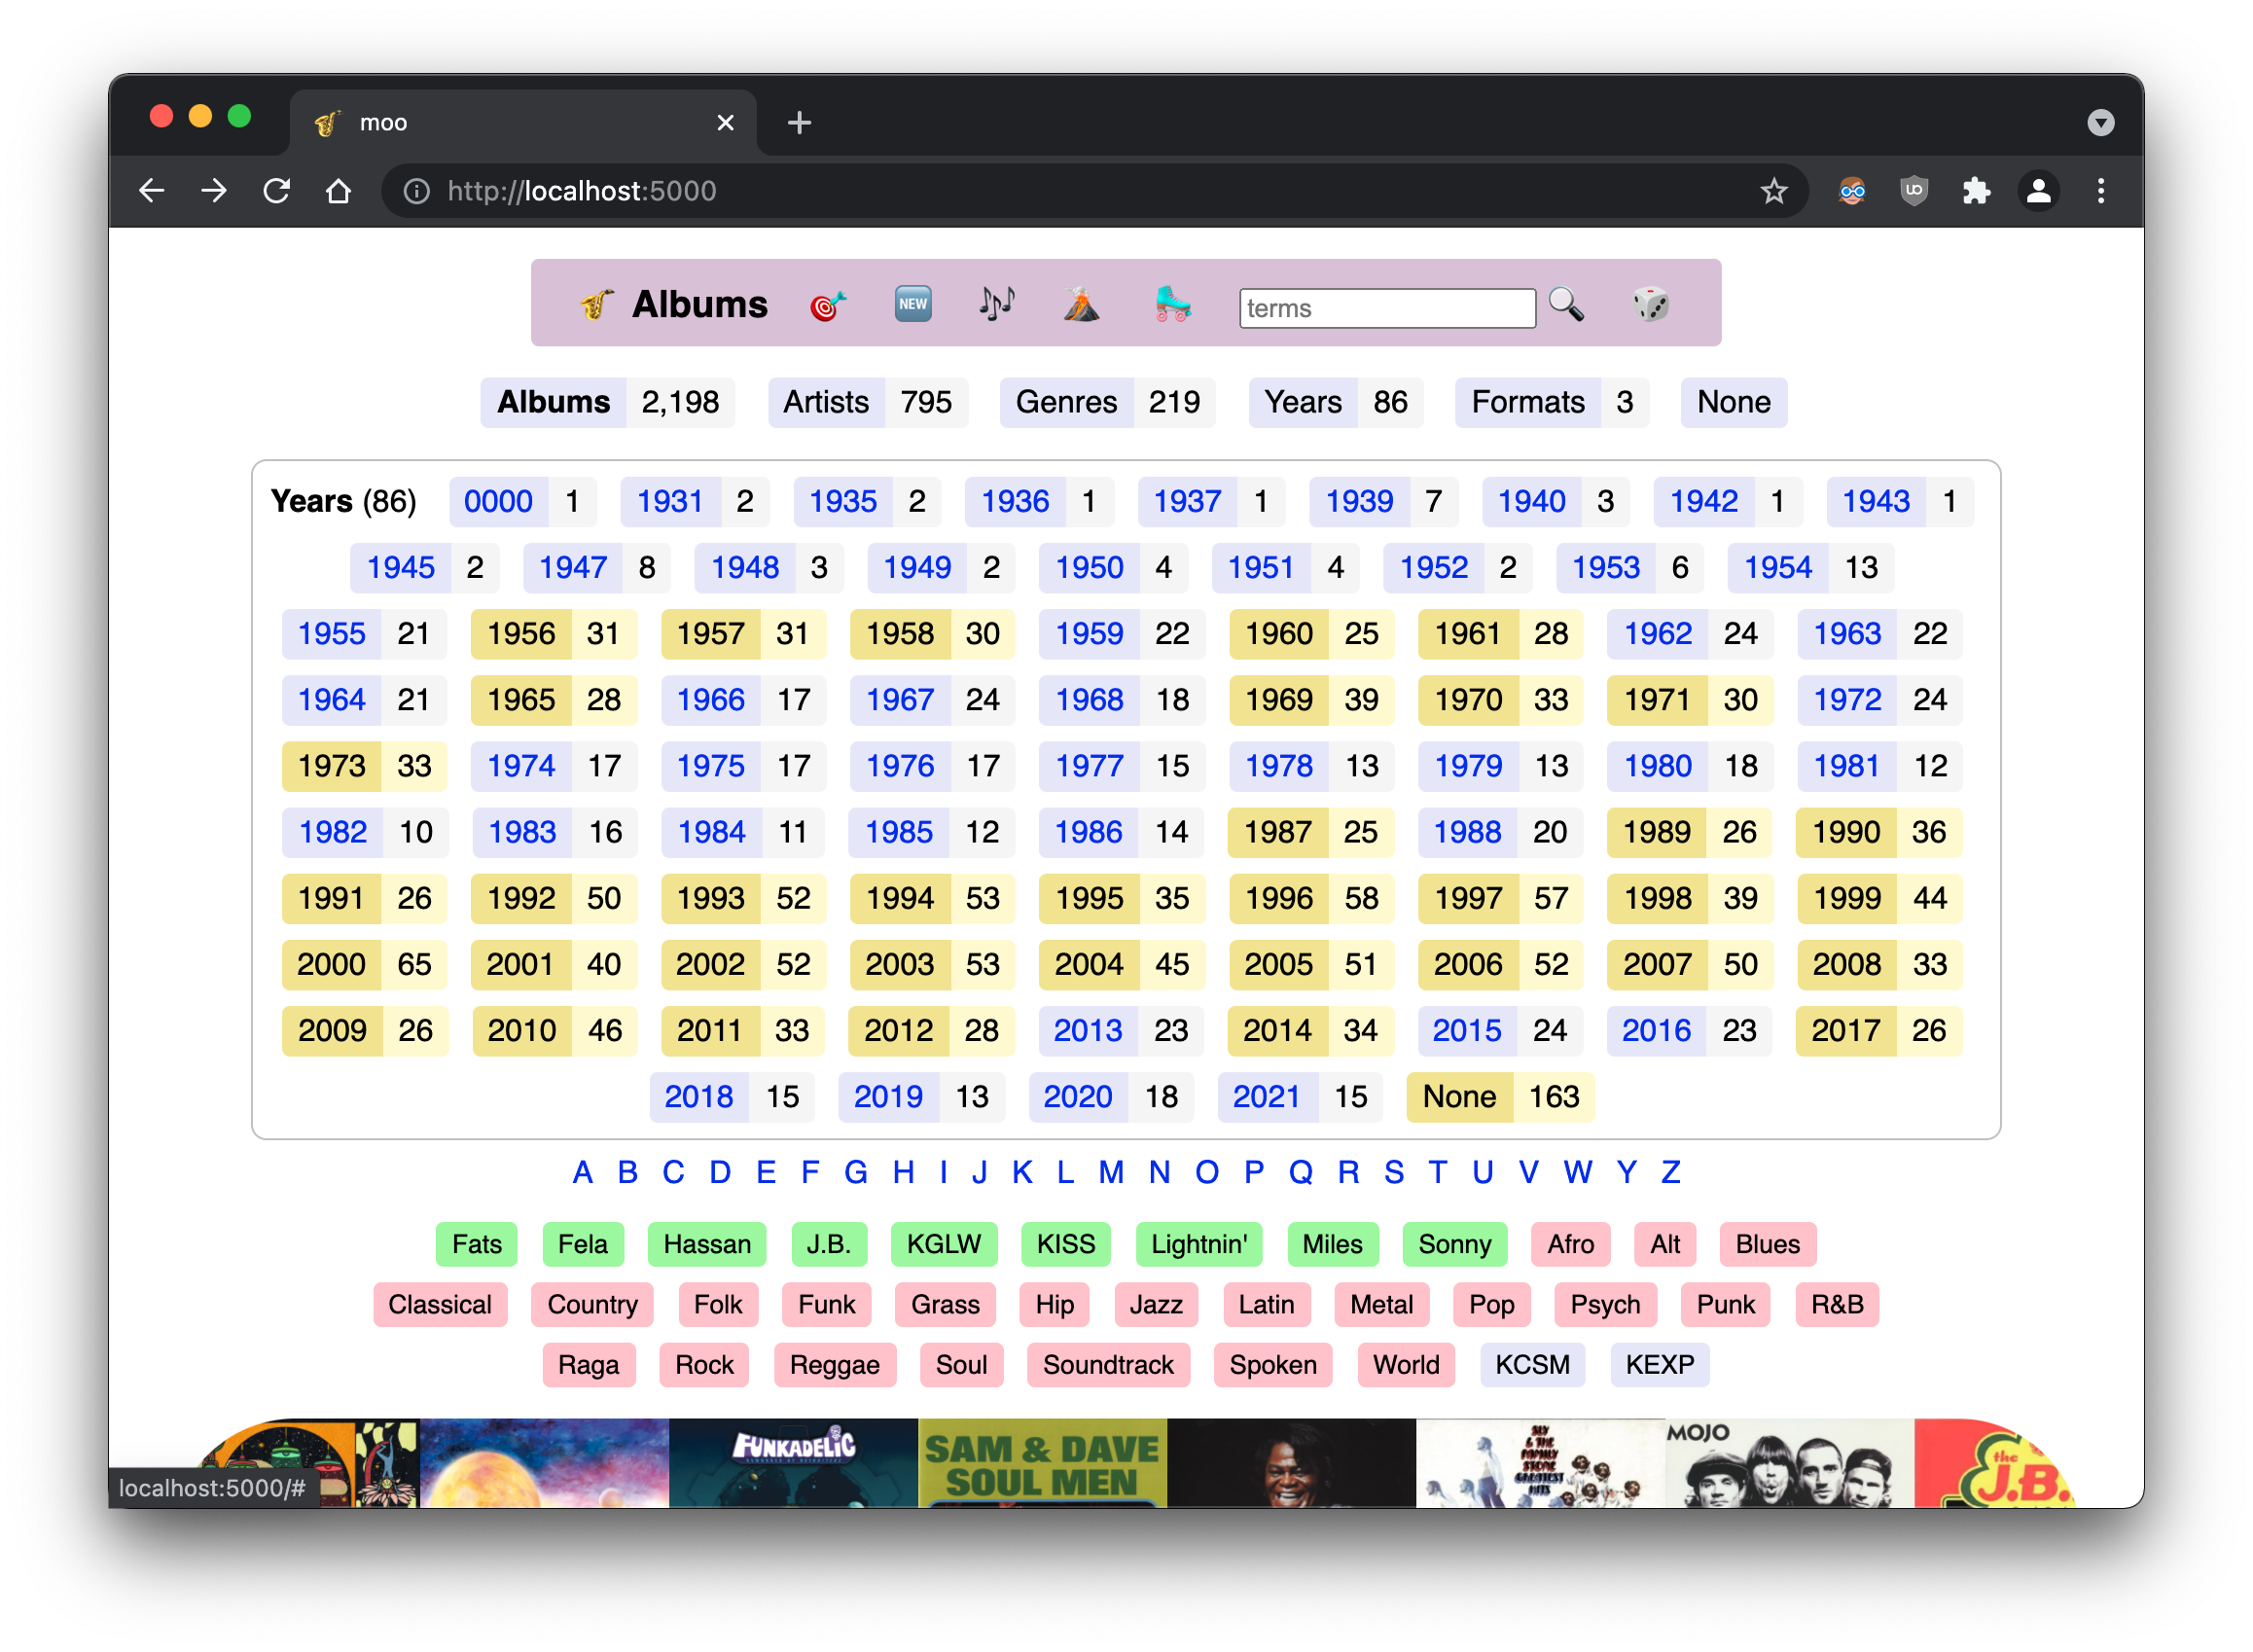This screenshot has height=1652, width=2253.
Task: Click the roller skate icon
Action: tap(1172, 303)
